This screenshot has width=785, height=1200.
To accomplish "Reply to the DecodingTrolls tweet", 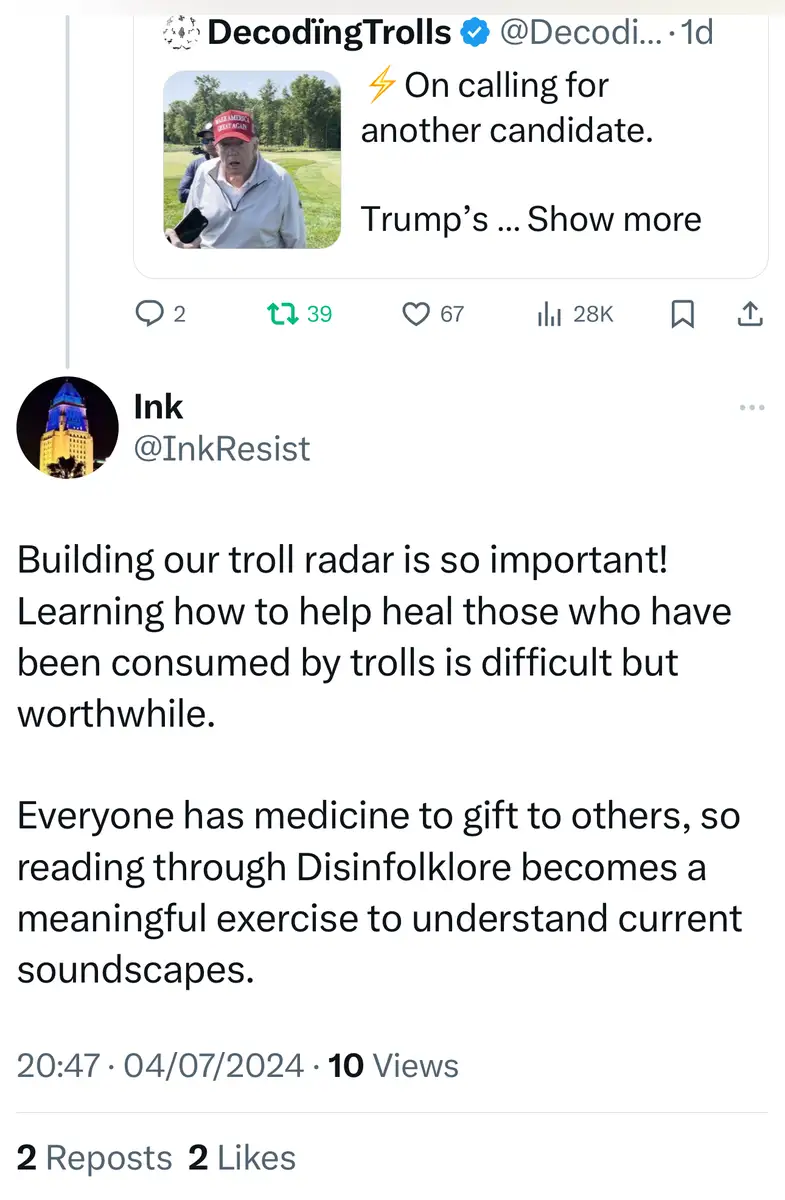I will pyautogui.click(x=149, y=314).
